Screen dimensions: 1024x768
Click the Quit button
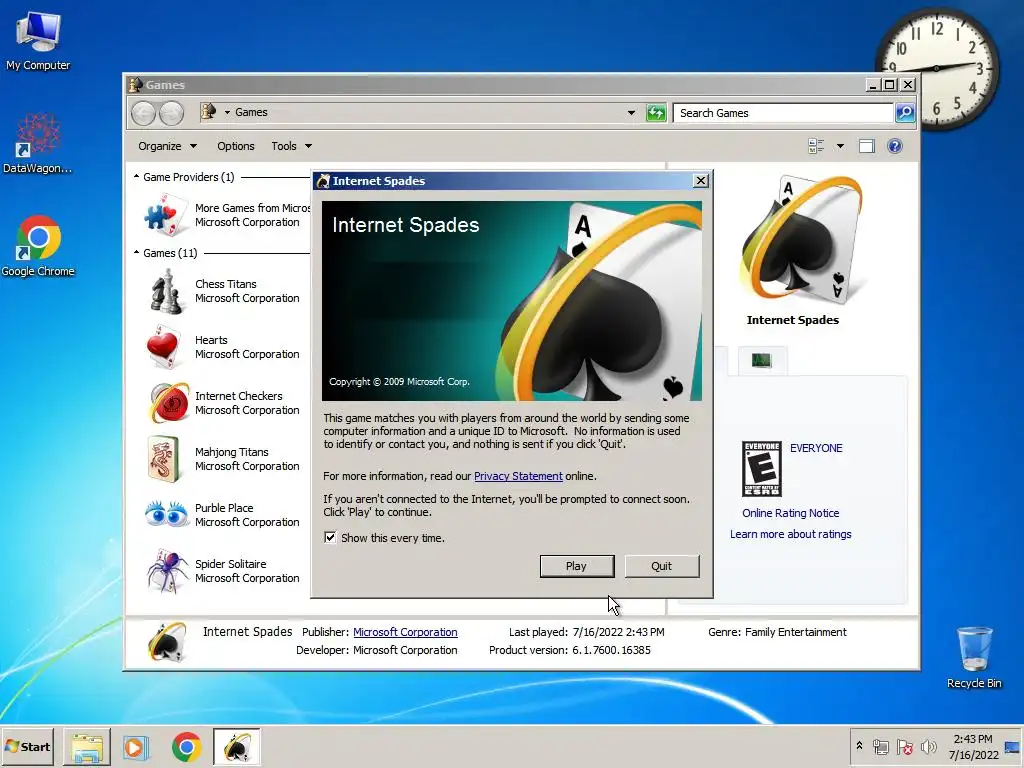pyautogui.click(x=662, y=566)
